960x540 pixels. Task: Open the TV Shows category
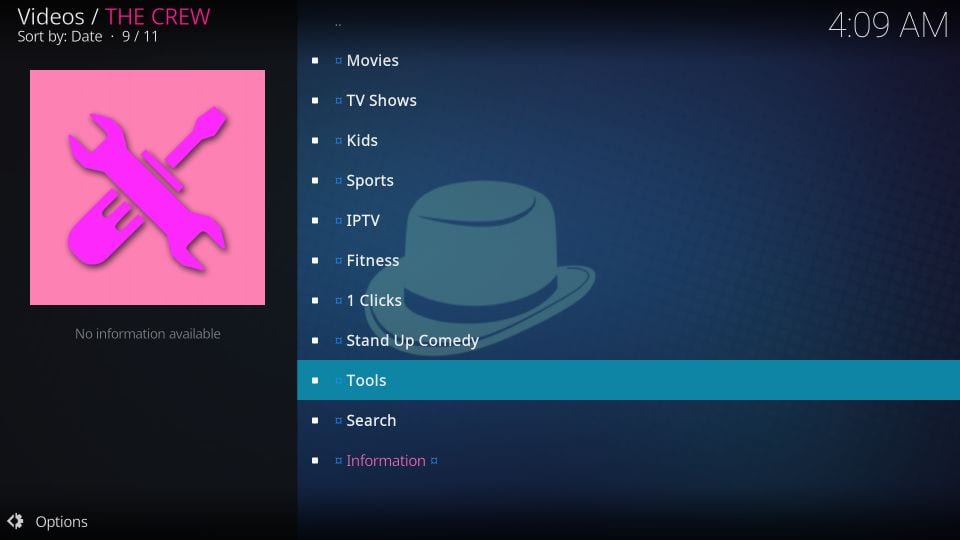[x=628, y=100]
